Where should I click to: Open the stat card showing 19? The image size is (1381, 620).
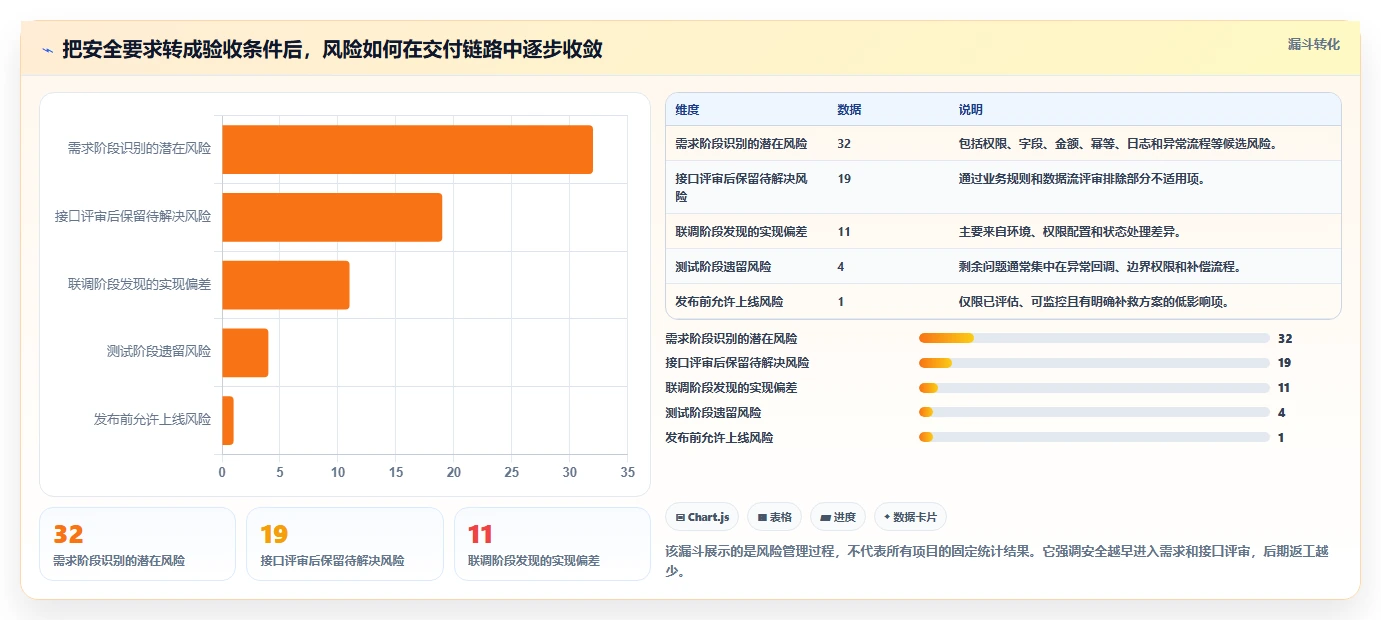tap(344, 544)
